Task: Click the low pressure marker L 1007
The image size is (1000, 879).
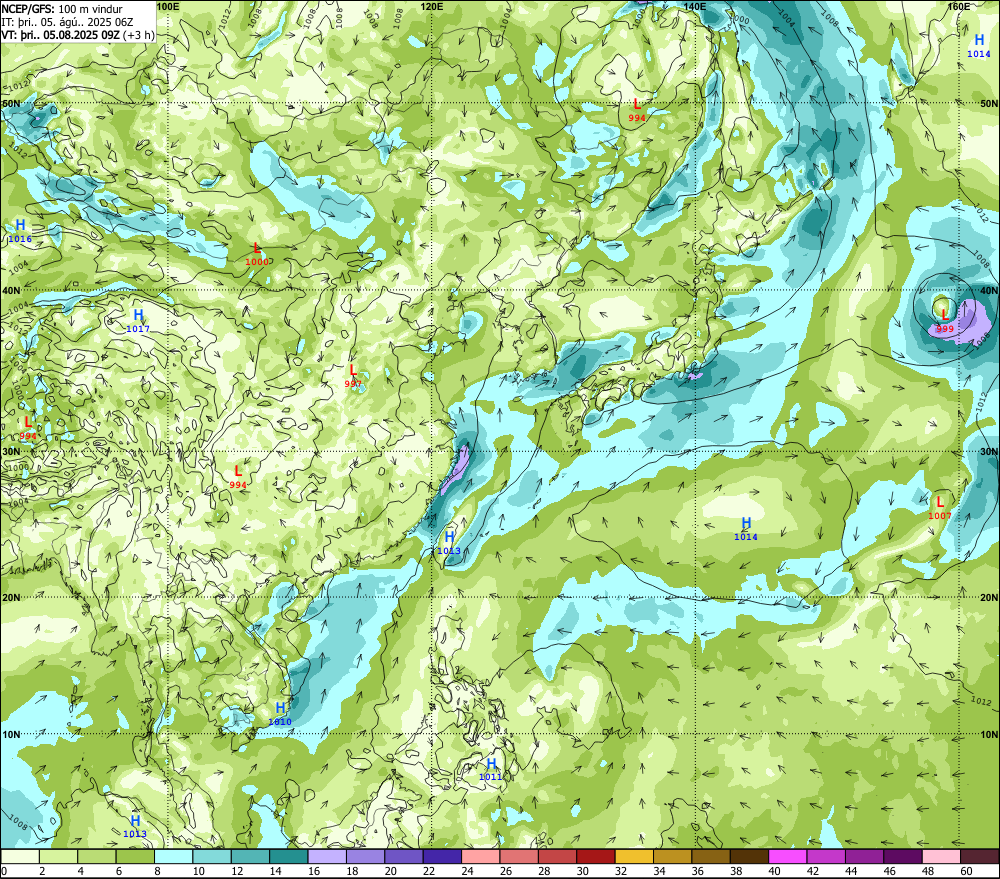Action: click(939, 508)
